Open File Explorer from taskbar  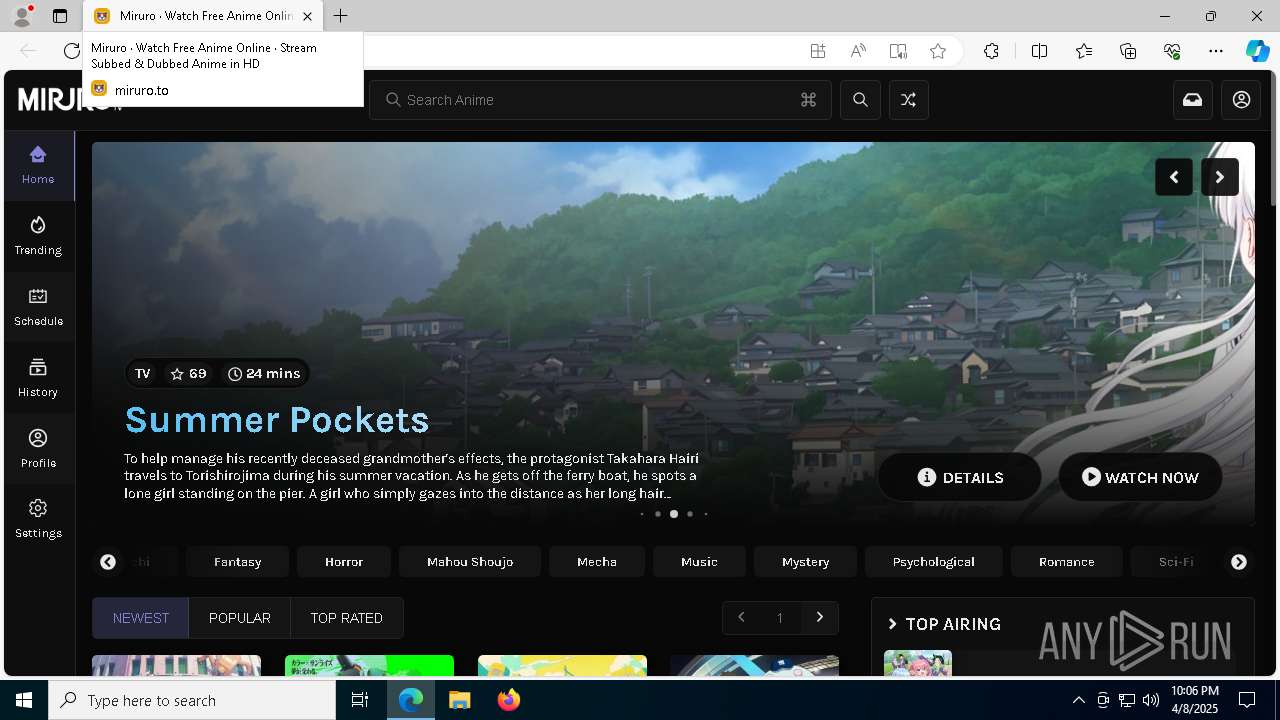pyautogui.click(x=459, y=700)
